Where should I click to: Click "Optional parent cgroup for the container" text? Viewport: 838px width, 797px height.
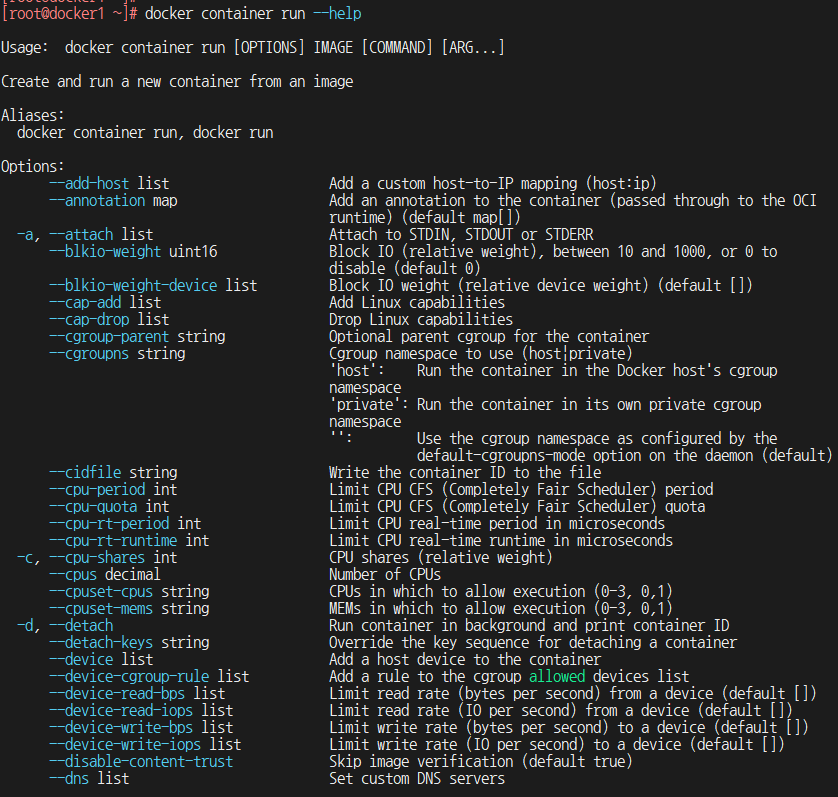(x=489, y=337)
